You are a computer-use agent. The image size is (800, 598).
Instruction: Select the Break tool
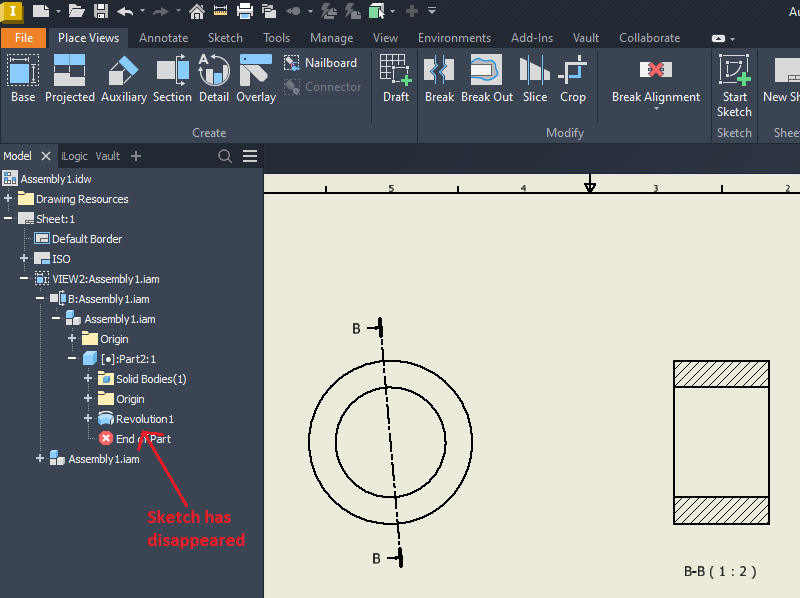[x=439, y=79]
